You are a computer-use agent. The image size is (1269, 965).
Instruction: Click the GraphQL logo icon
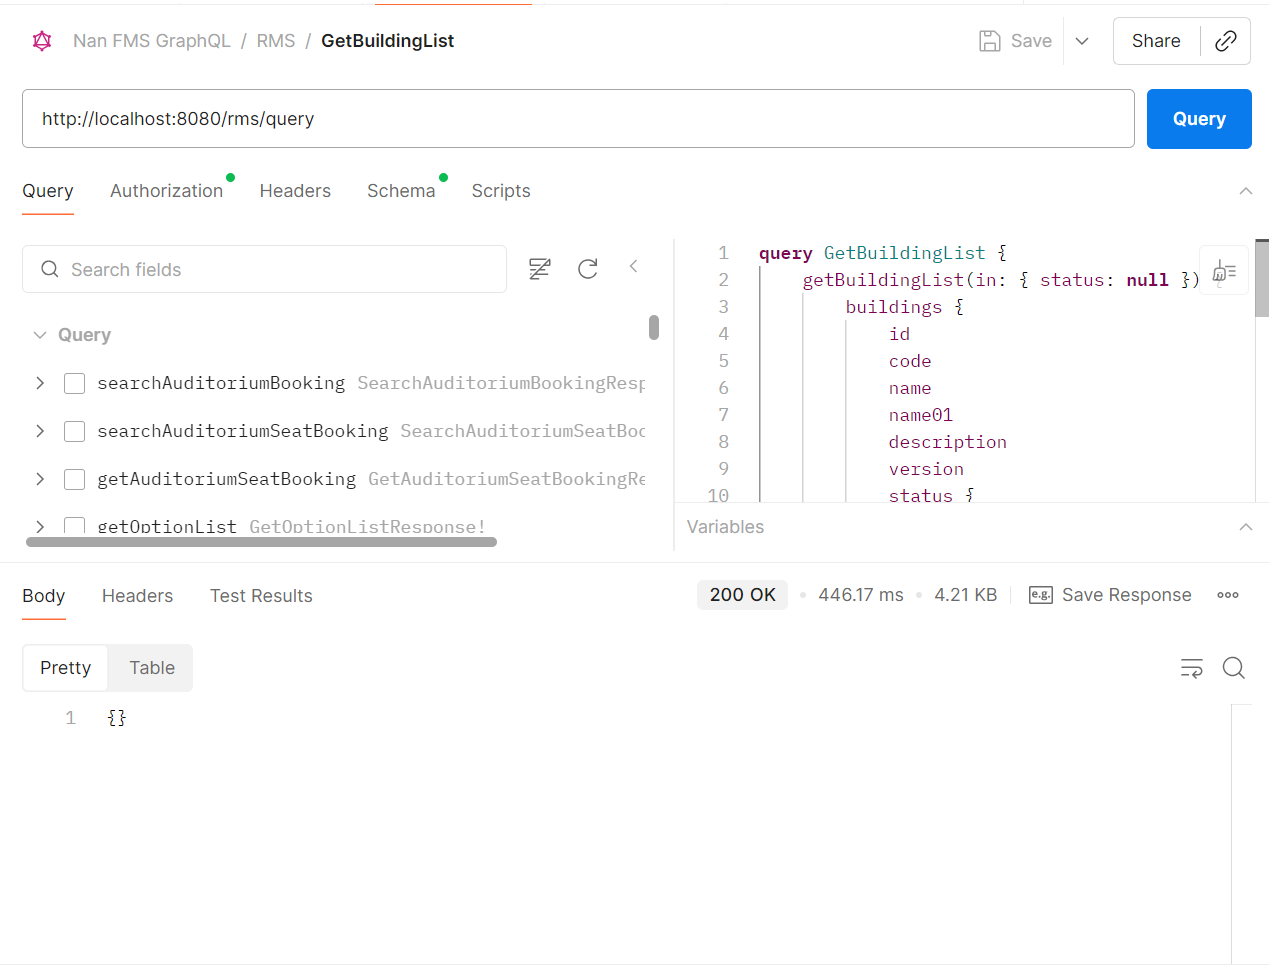pyautogui.click(x=42, y=41)
